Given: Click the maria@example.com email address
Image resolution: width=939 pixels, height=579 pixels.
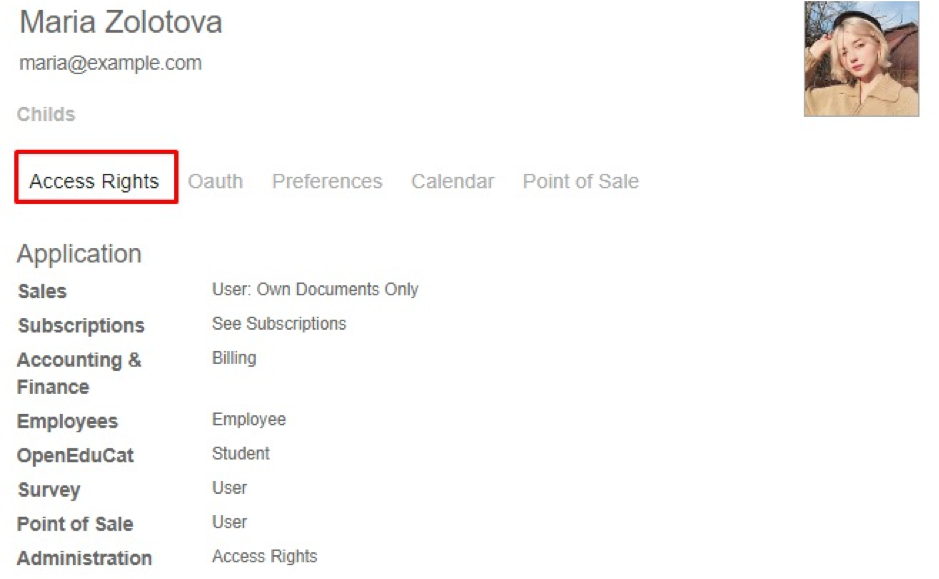Looking at the screenshot, I should tap(111, 63).
